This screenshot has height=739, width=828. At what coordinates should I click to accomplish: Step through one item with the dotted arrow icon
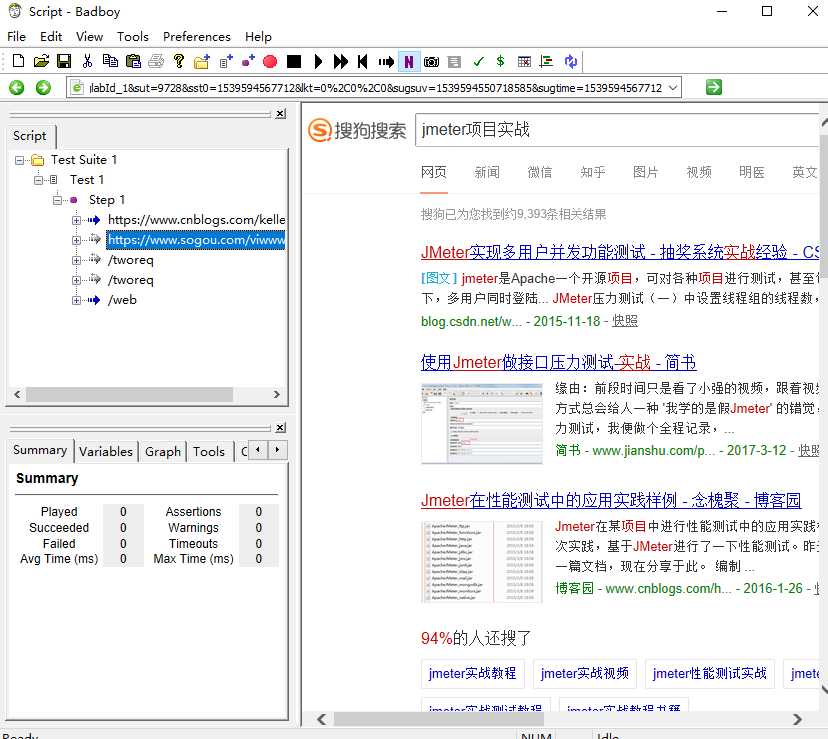click(x=386, y=62)
